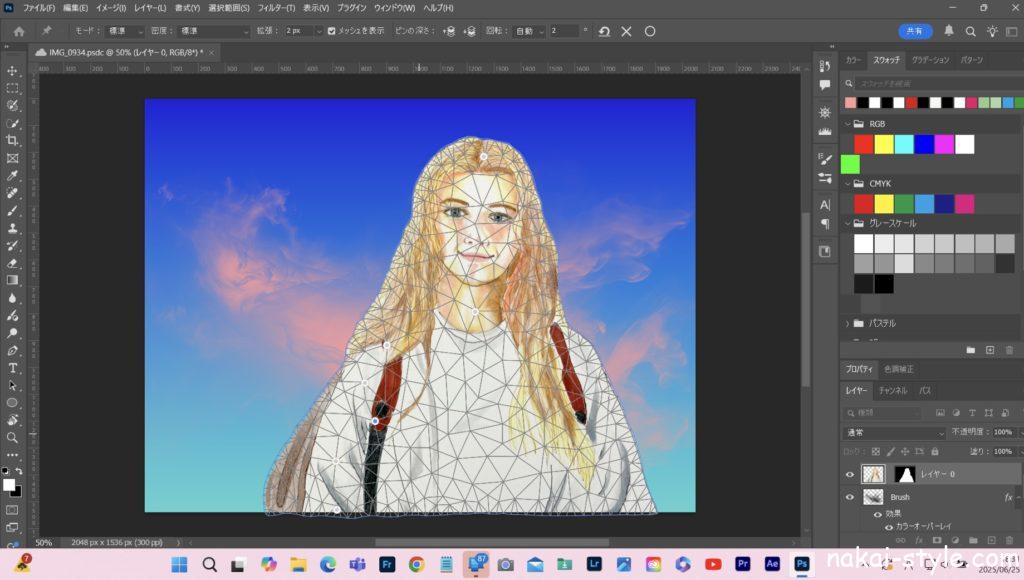Select the Crop tool in the toolbar
The image size is (1024, 580).
coord(13,141)
